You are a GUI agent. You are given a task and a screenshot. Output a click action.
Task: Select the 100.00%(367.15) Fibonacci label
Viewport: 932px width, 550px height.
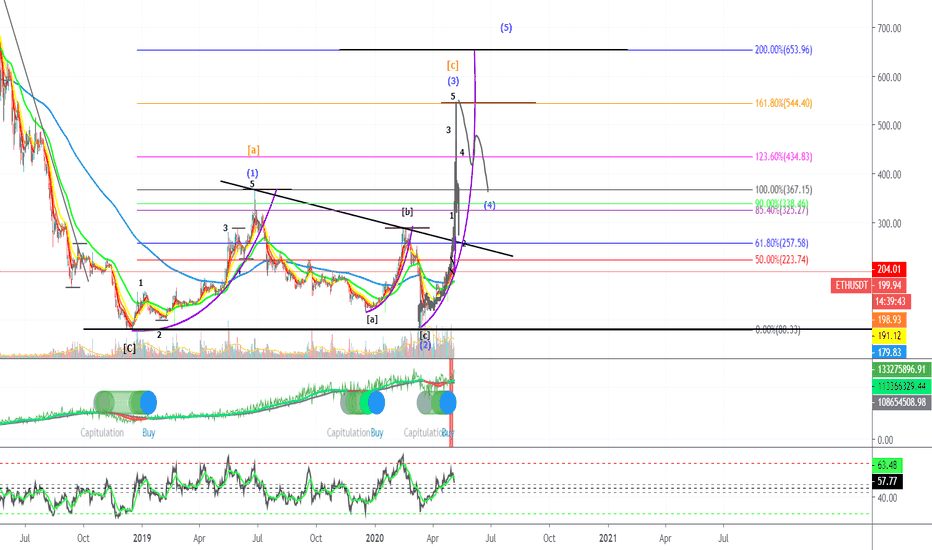click(783, 190)
